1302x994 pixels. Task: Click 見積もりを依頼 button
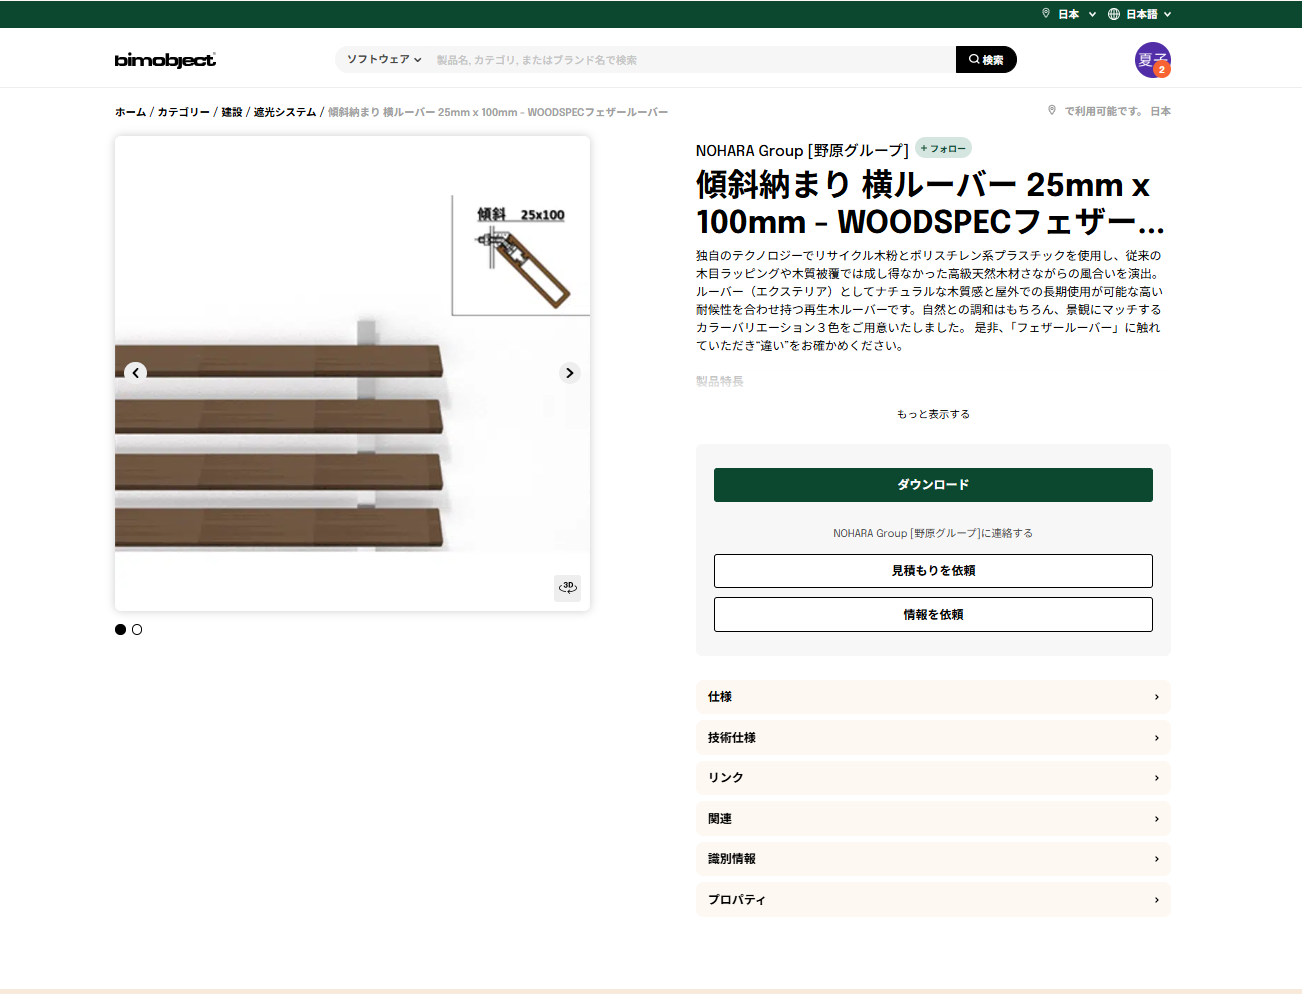click(932, 571)
